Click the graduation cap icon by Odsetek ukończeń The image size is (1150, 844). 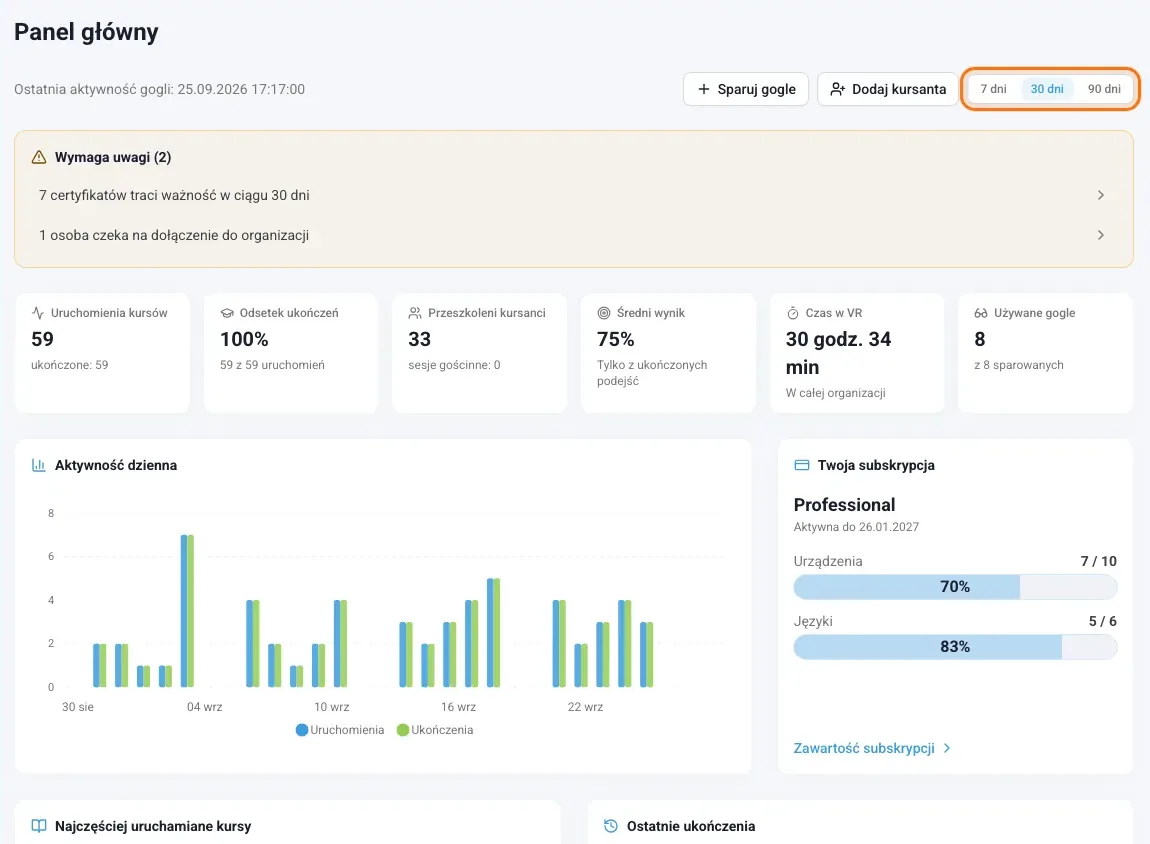tap(227, 313)
